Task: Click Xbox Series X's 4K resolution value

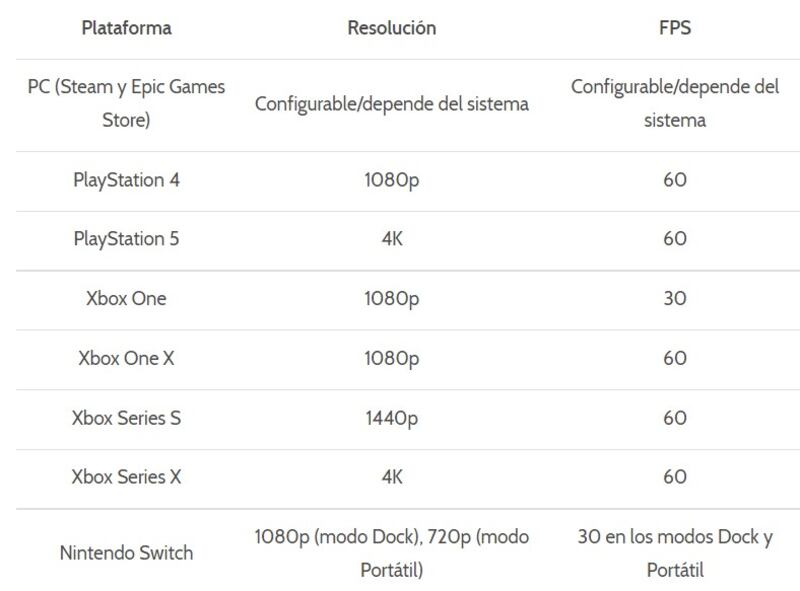Action: (391, 478)
